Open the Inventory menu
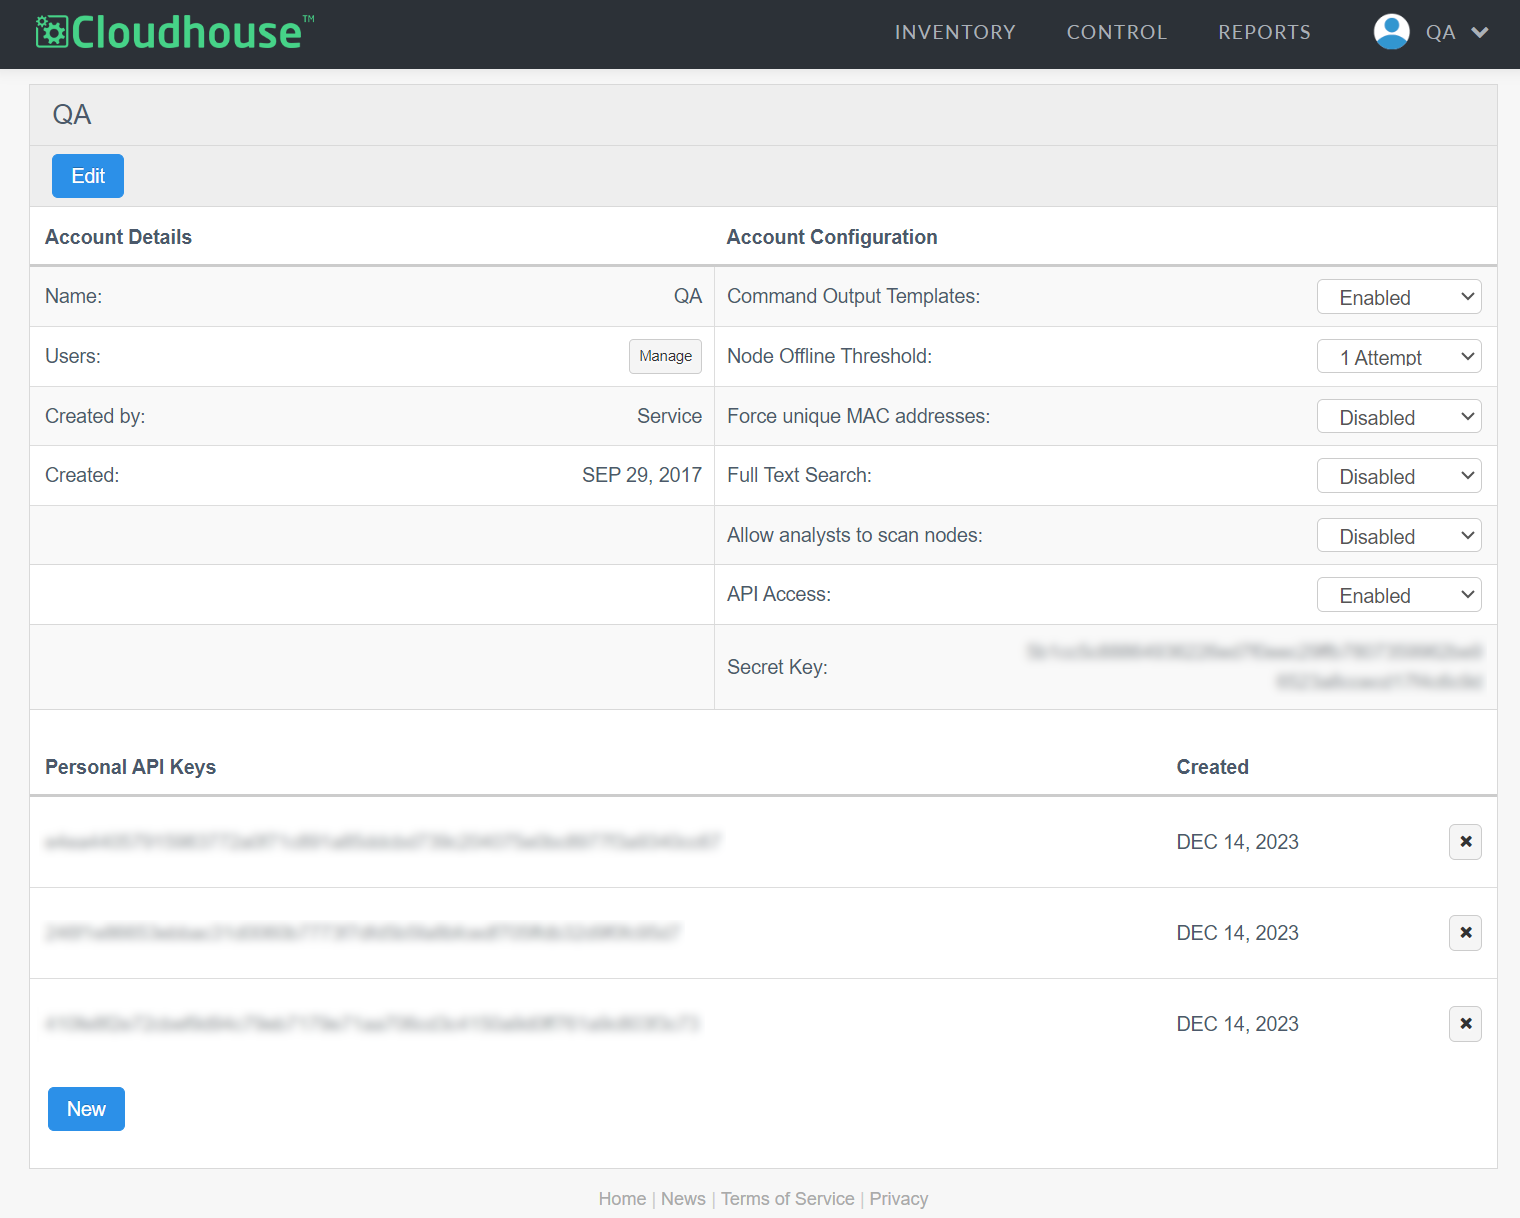Viewport: 1520px width, 1218px height. tap(954, 32)
